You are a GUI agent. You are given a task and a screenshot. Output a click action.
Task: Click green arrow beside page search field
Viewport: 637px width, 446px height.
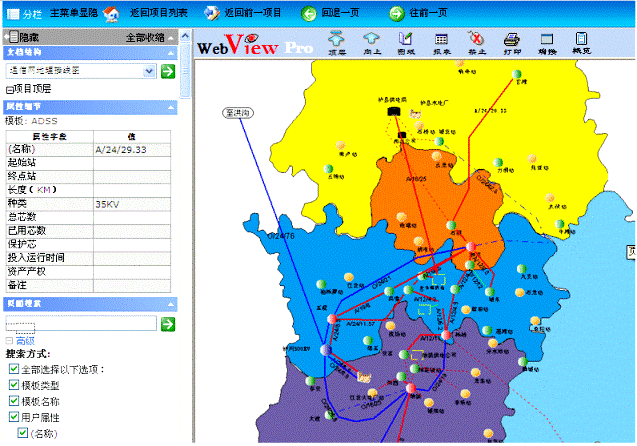[167, 323]
